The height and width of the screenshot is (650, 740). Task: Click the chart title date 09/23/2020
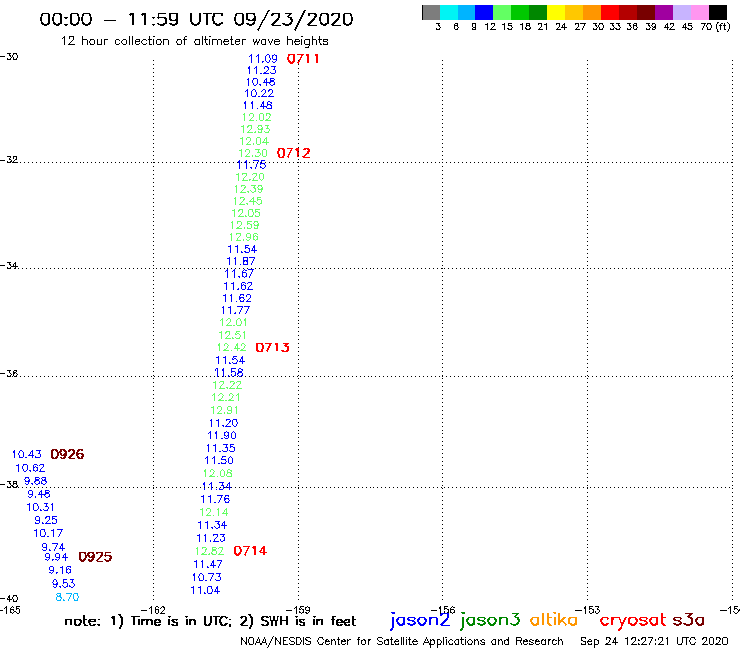[x=293, y=20]
